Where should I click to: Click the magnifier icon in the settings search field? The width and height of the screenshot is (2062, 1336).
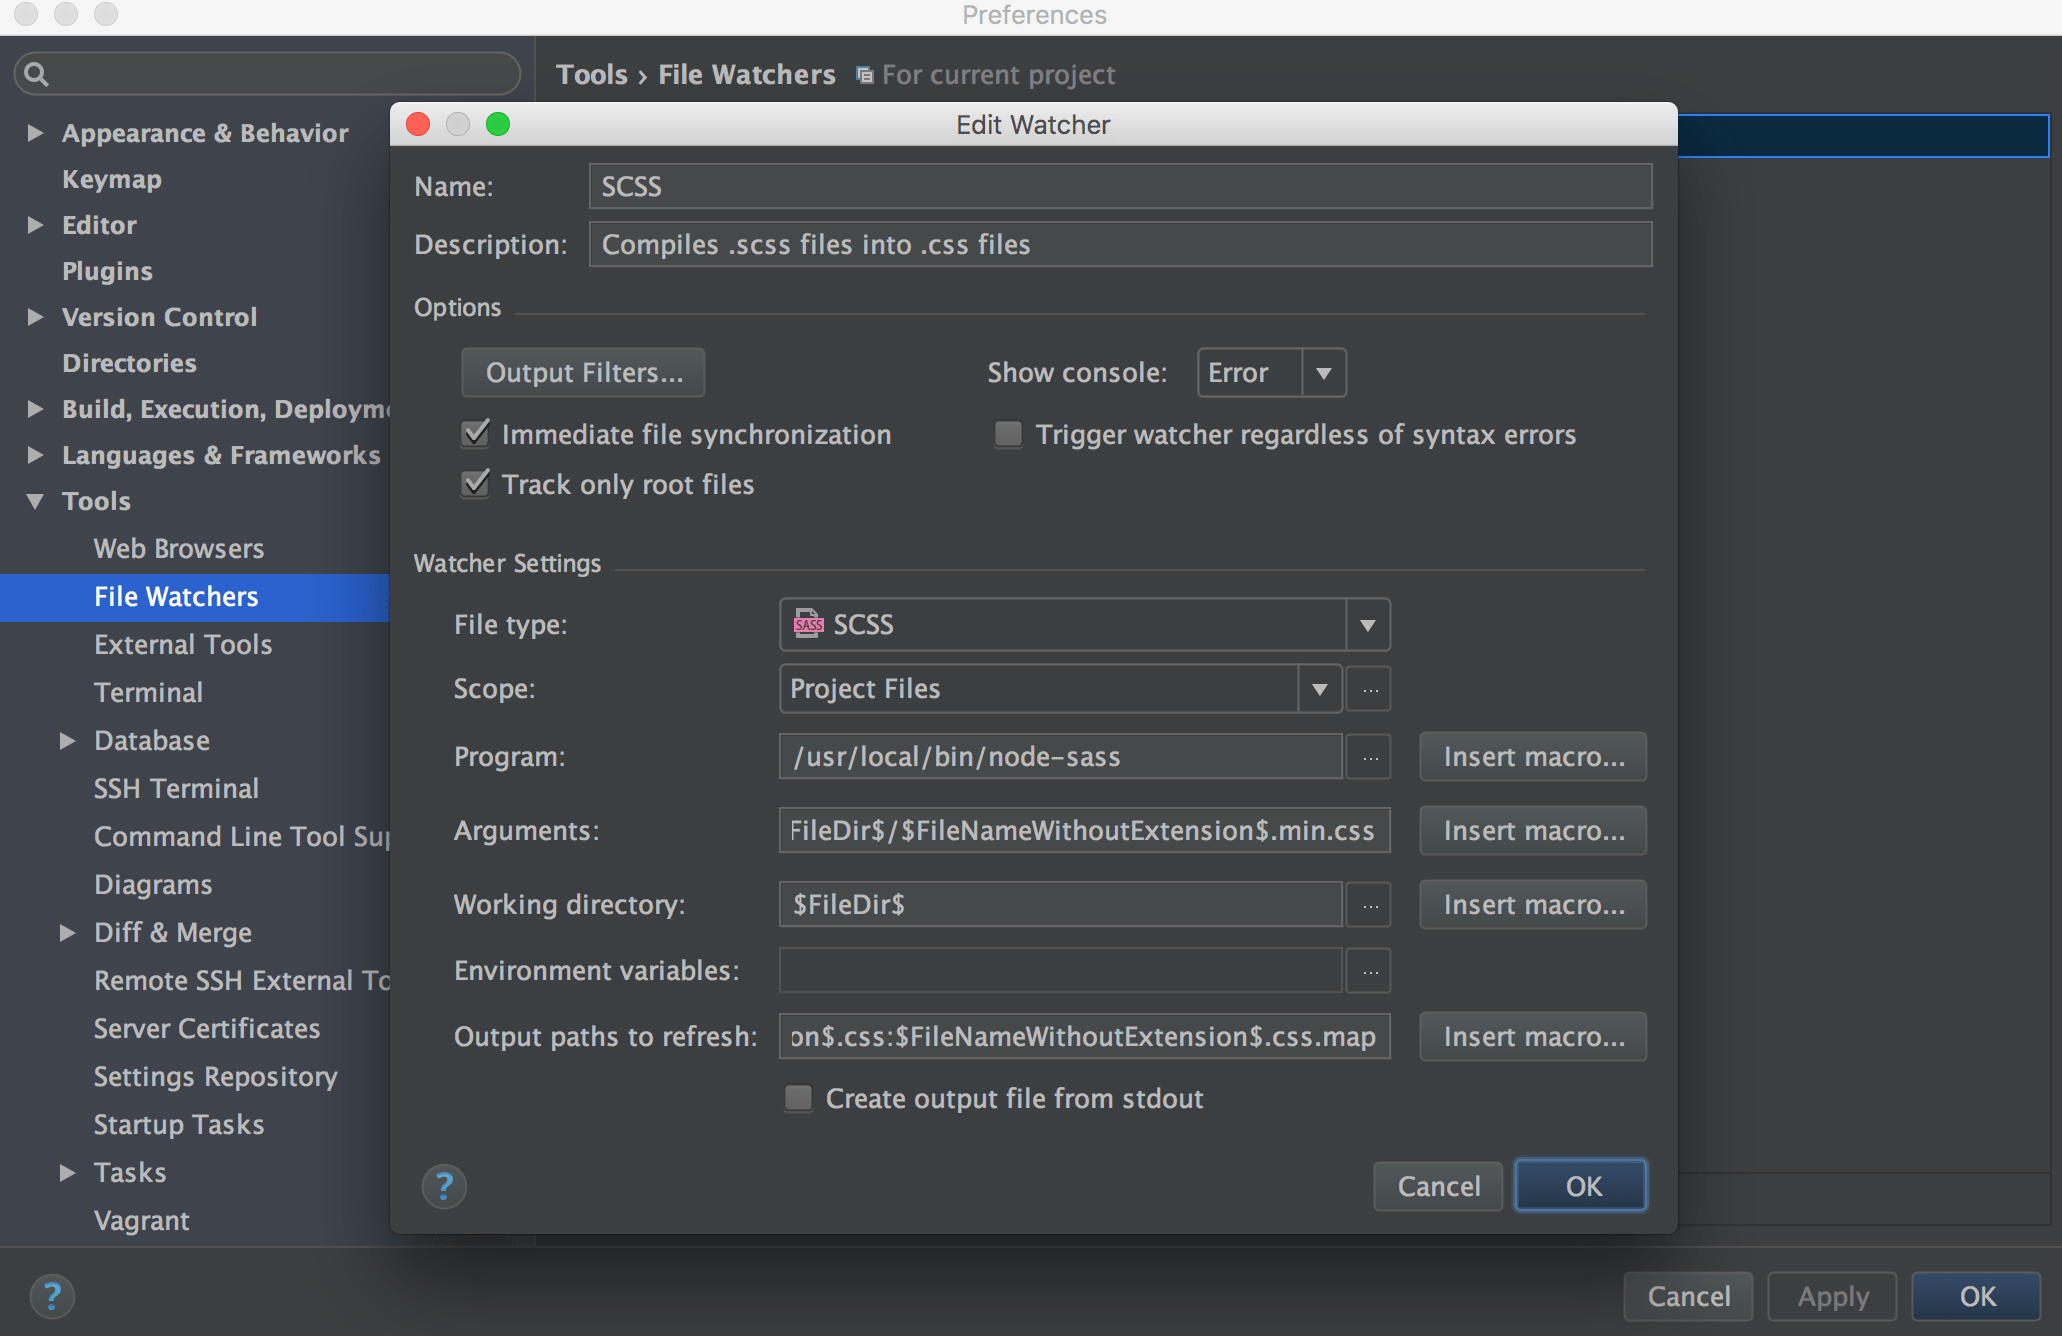[34, 73]
